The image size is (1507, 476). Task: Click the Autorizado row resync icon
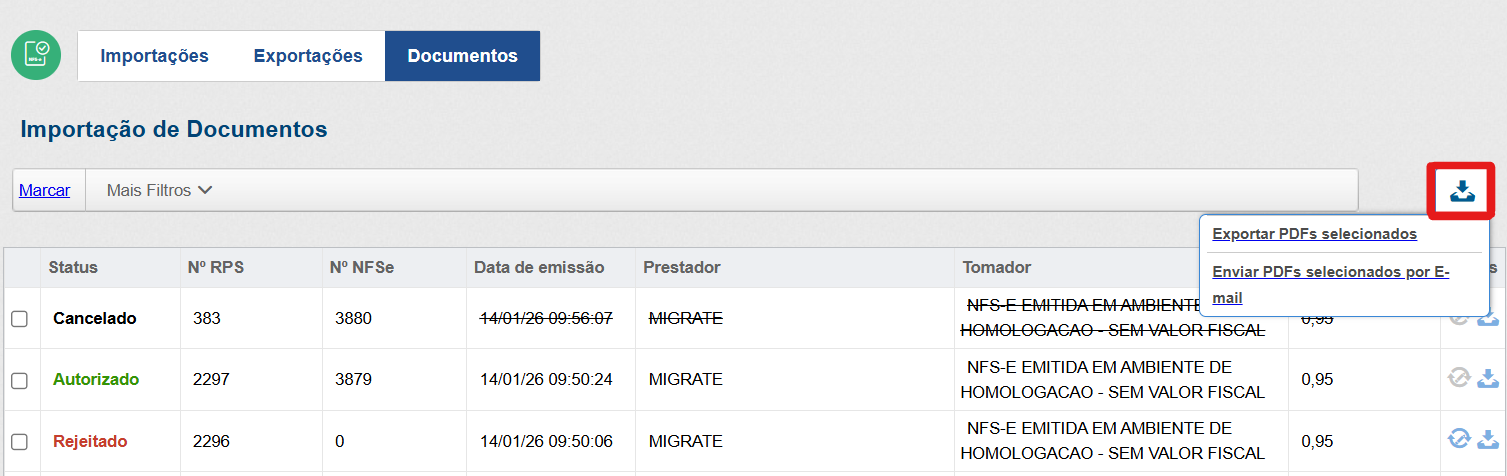point(1459,379)
